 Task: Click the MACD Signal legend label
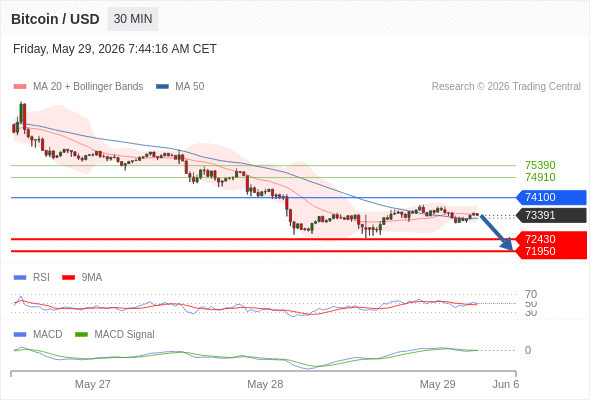pyautogui.click(x=125, y=335)
